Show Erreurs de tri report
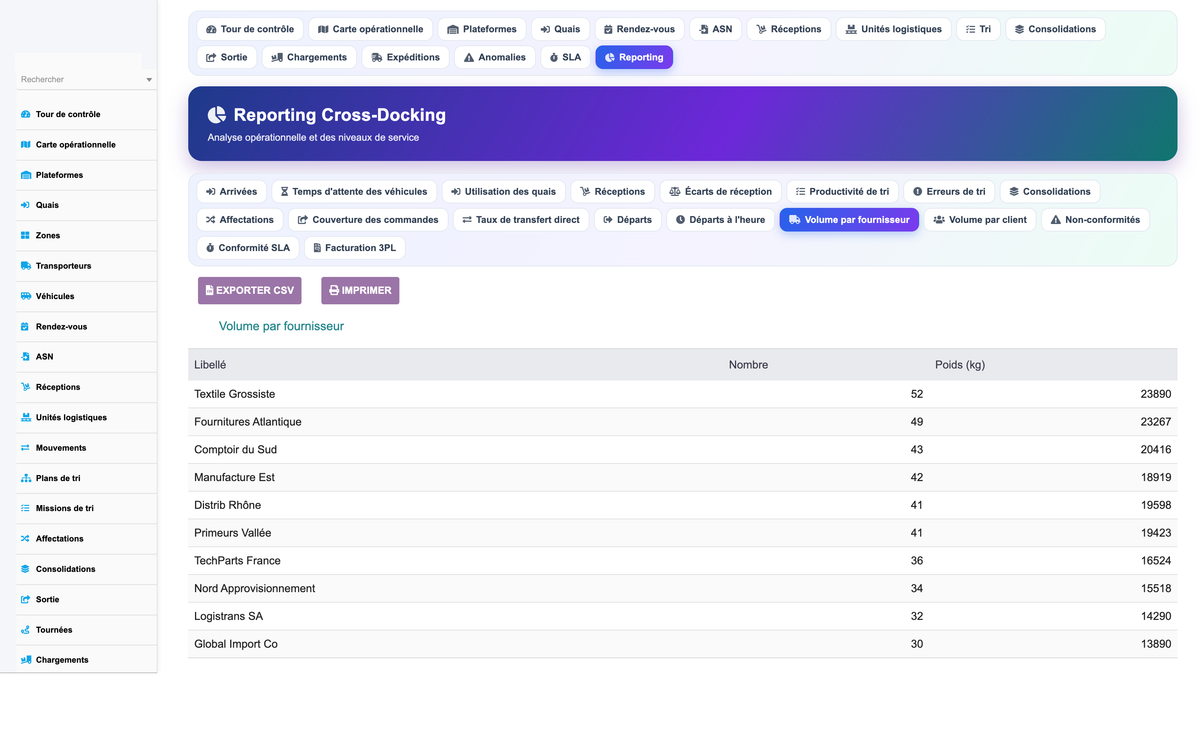The width and height of the screenshot is (1200, 743). [949, 191]
